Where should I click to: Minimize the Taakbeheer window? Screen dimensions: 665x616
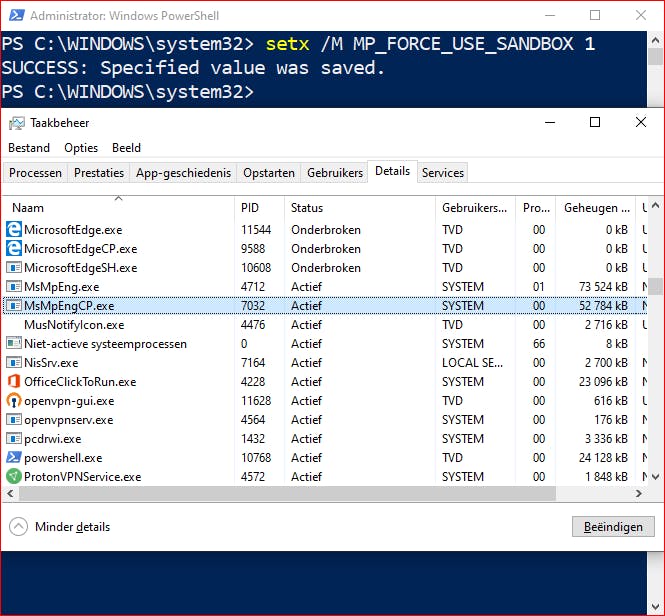coord(550,122)
